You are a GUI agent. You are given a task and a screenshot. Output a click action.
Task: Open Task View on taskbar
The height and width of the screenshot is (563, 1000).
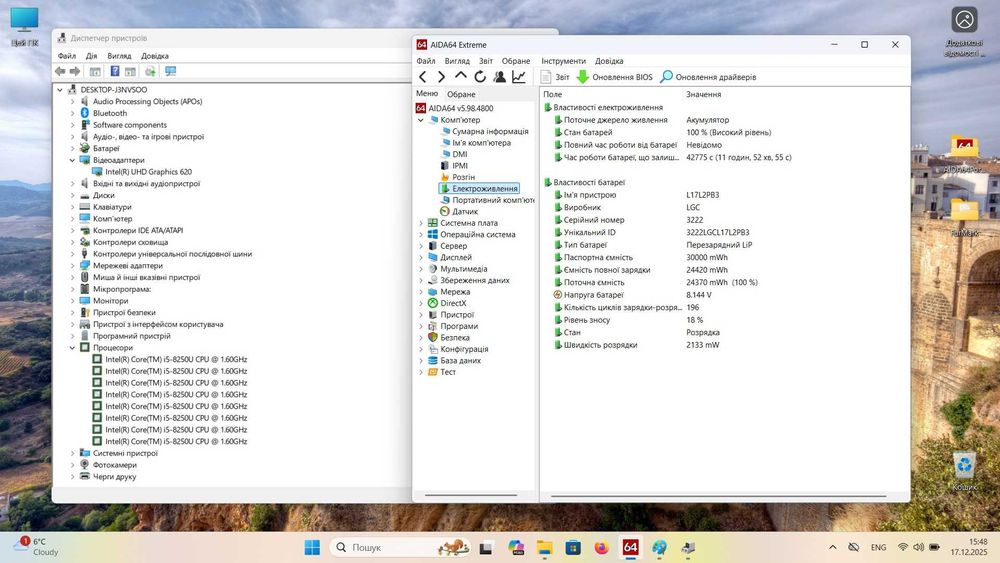click(486, 548)
